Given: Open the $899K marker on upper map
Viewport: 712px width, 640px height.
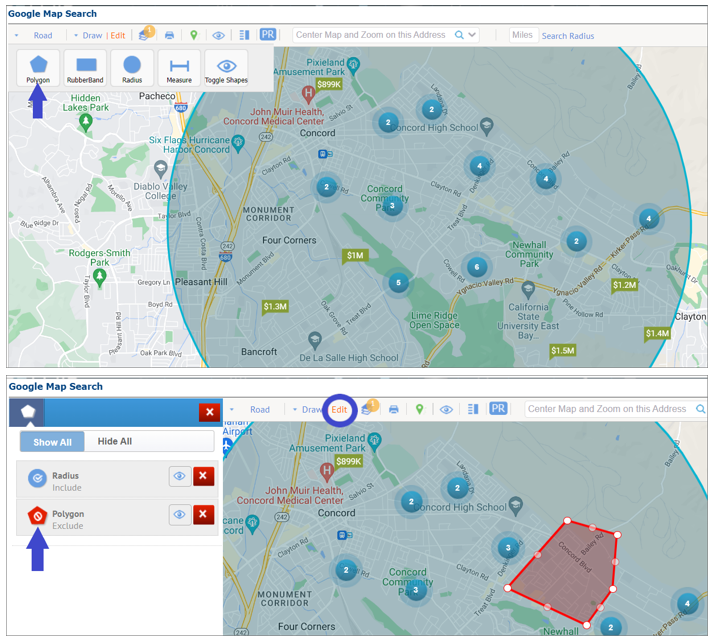Looking at the screenshot, I should pyautogui.click(x=329, y=85).
